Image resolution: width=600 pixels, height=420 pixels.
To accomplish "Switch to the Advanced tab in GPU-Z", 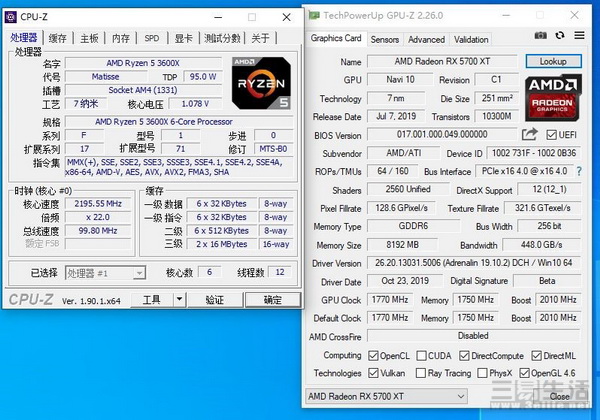I will click(x=426, y=39).
